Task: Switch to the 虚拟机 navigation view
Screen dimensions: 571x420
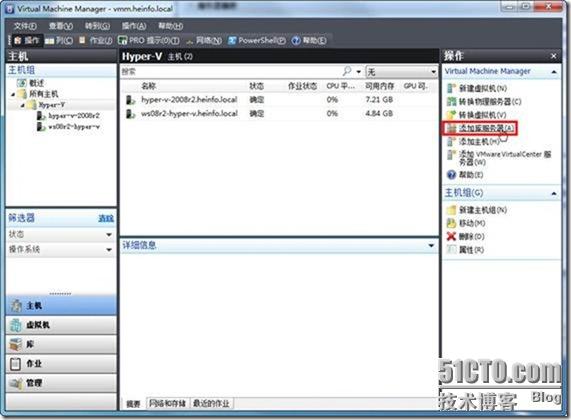Action: [61, 325]
